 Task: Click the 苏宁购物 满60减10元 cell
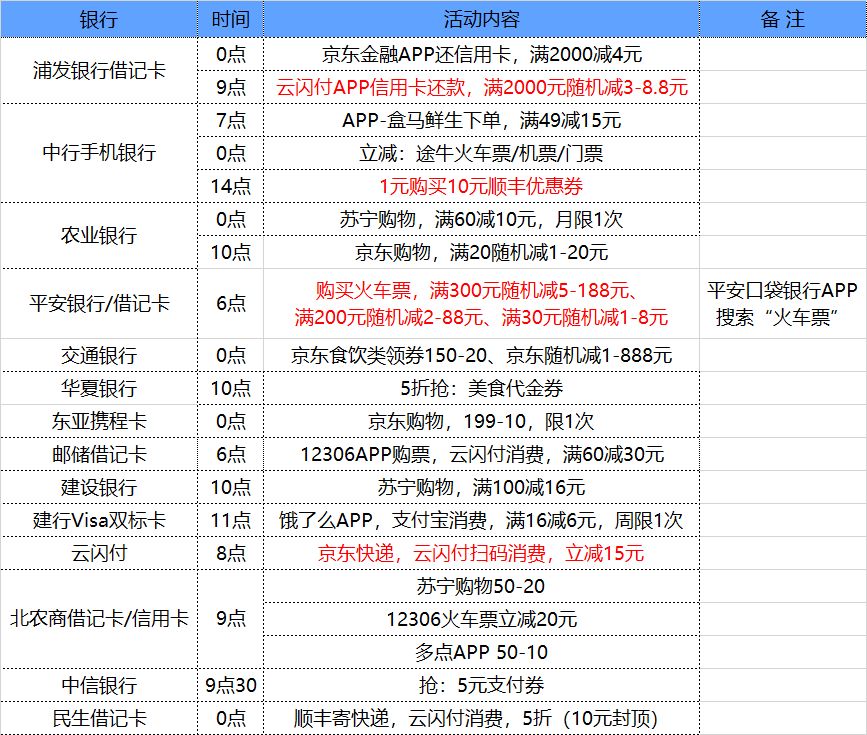(x=482, y=220)
